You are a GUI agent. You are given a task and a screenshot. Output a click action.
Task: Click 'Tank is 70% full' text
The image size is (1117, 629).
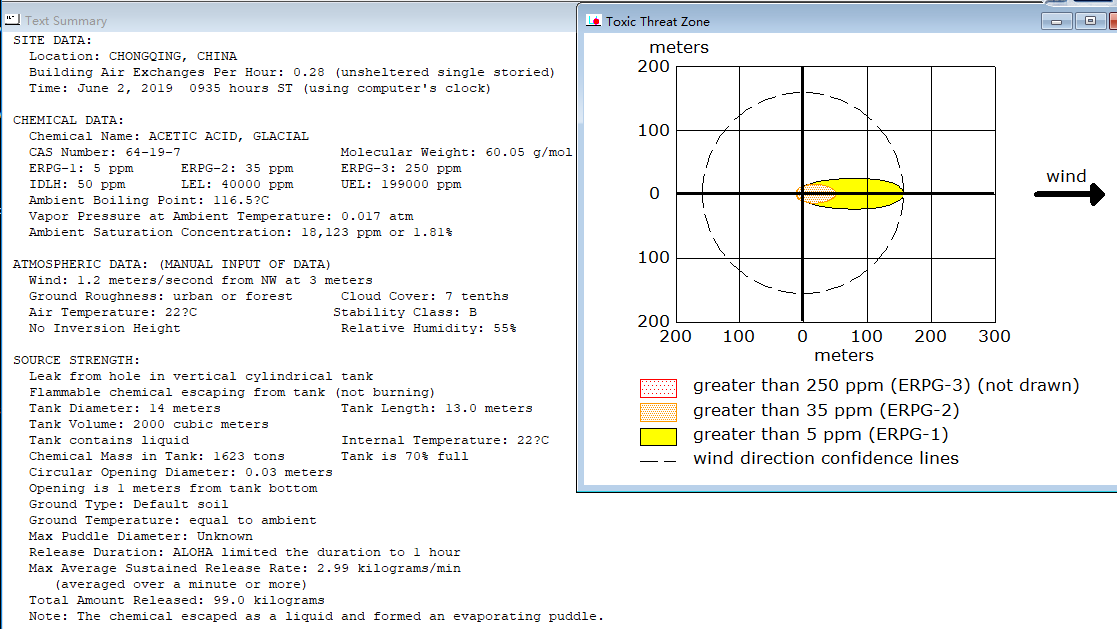click(x=405, y=456)
